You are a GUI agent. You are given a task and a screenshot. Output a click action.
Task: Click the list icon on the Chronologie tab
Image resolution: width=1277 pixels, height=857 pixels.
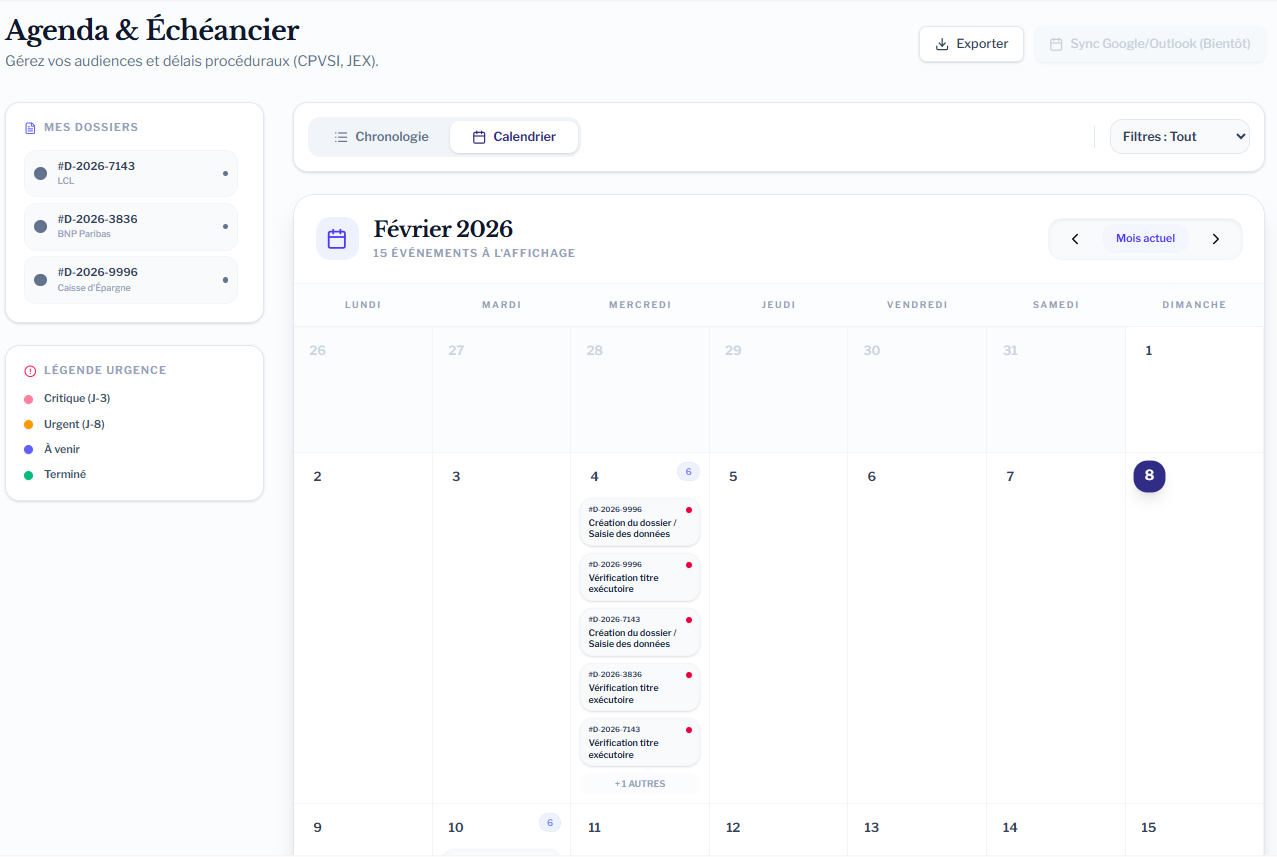point(339,136)
